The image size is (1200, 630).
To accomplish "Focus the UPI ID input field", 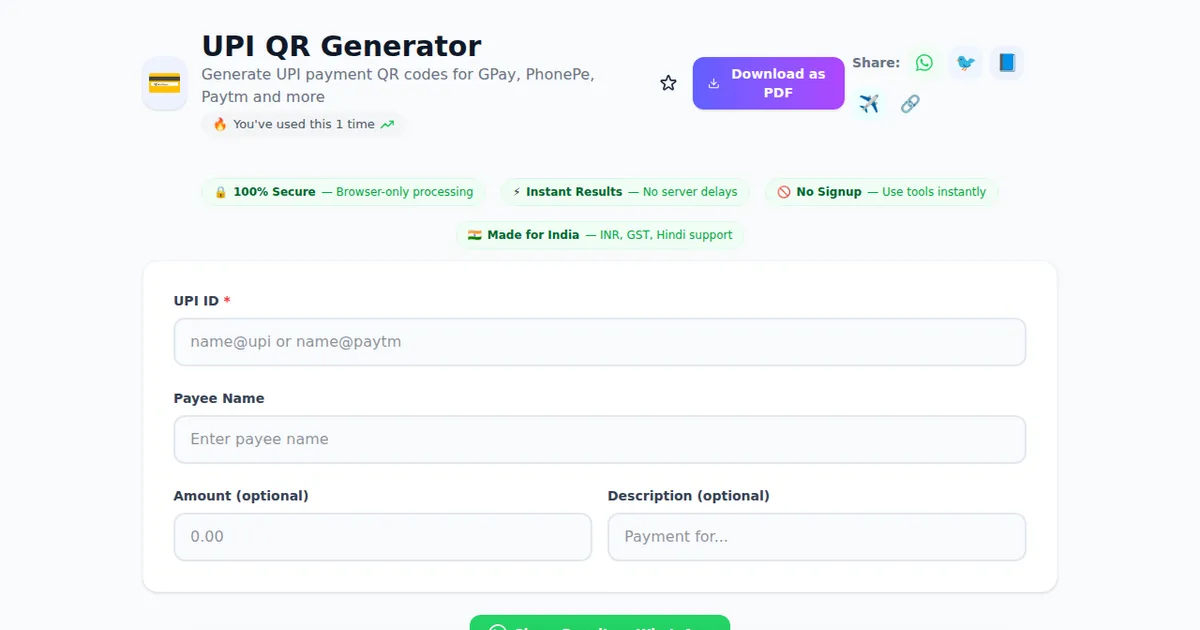I will tap(600, 341).
